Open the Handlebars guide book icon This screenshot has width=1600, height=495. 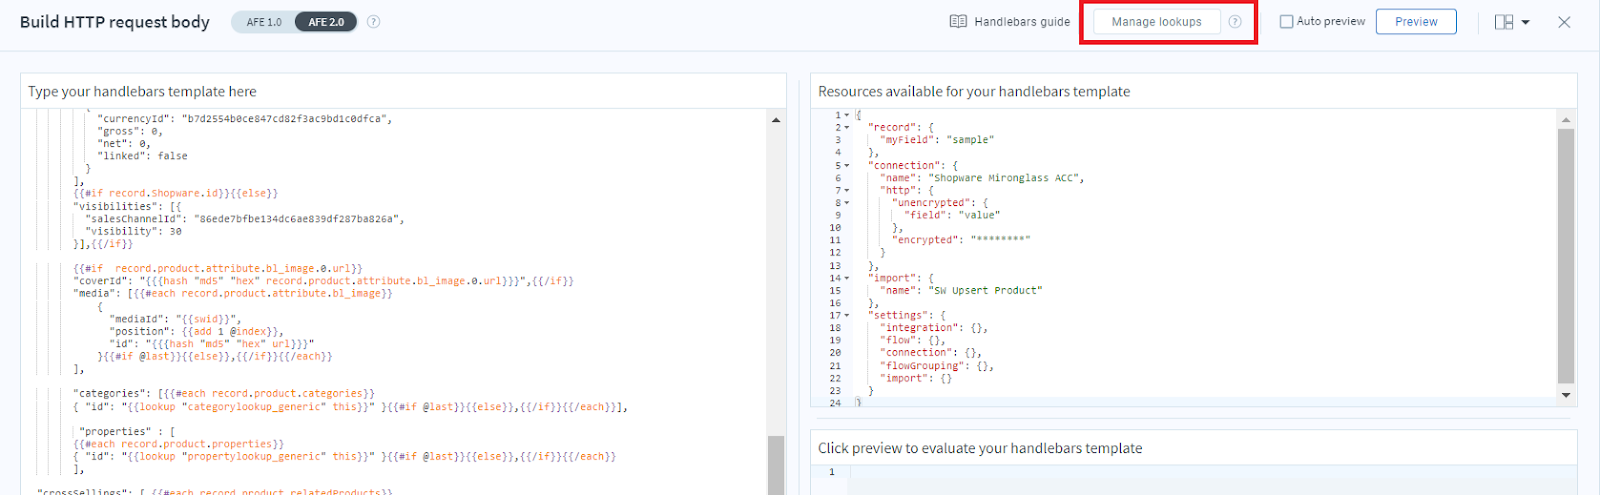click(958, 21)
